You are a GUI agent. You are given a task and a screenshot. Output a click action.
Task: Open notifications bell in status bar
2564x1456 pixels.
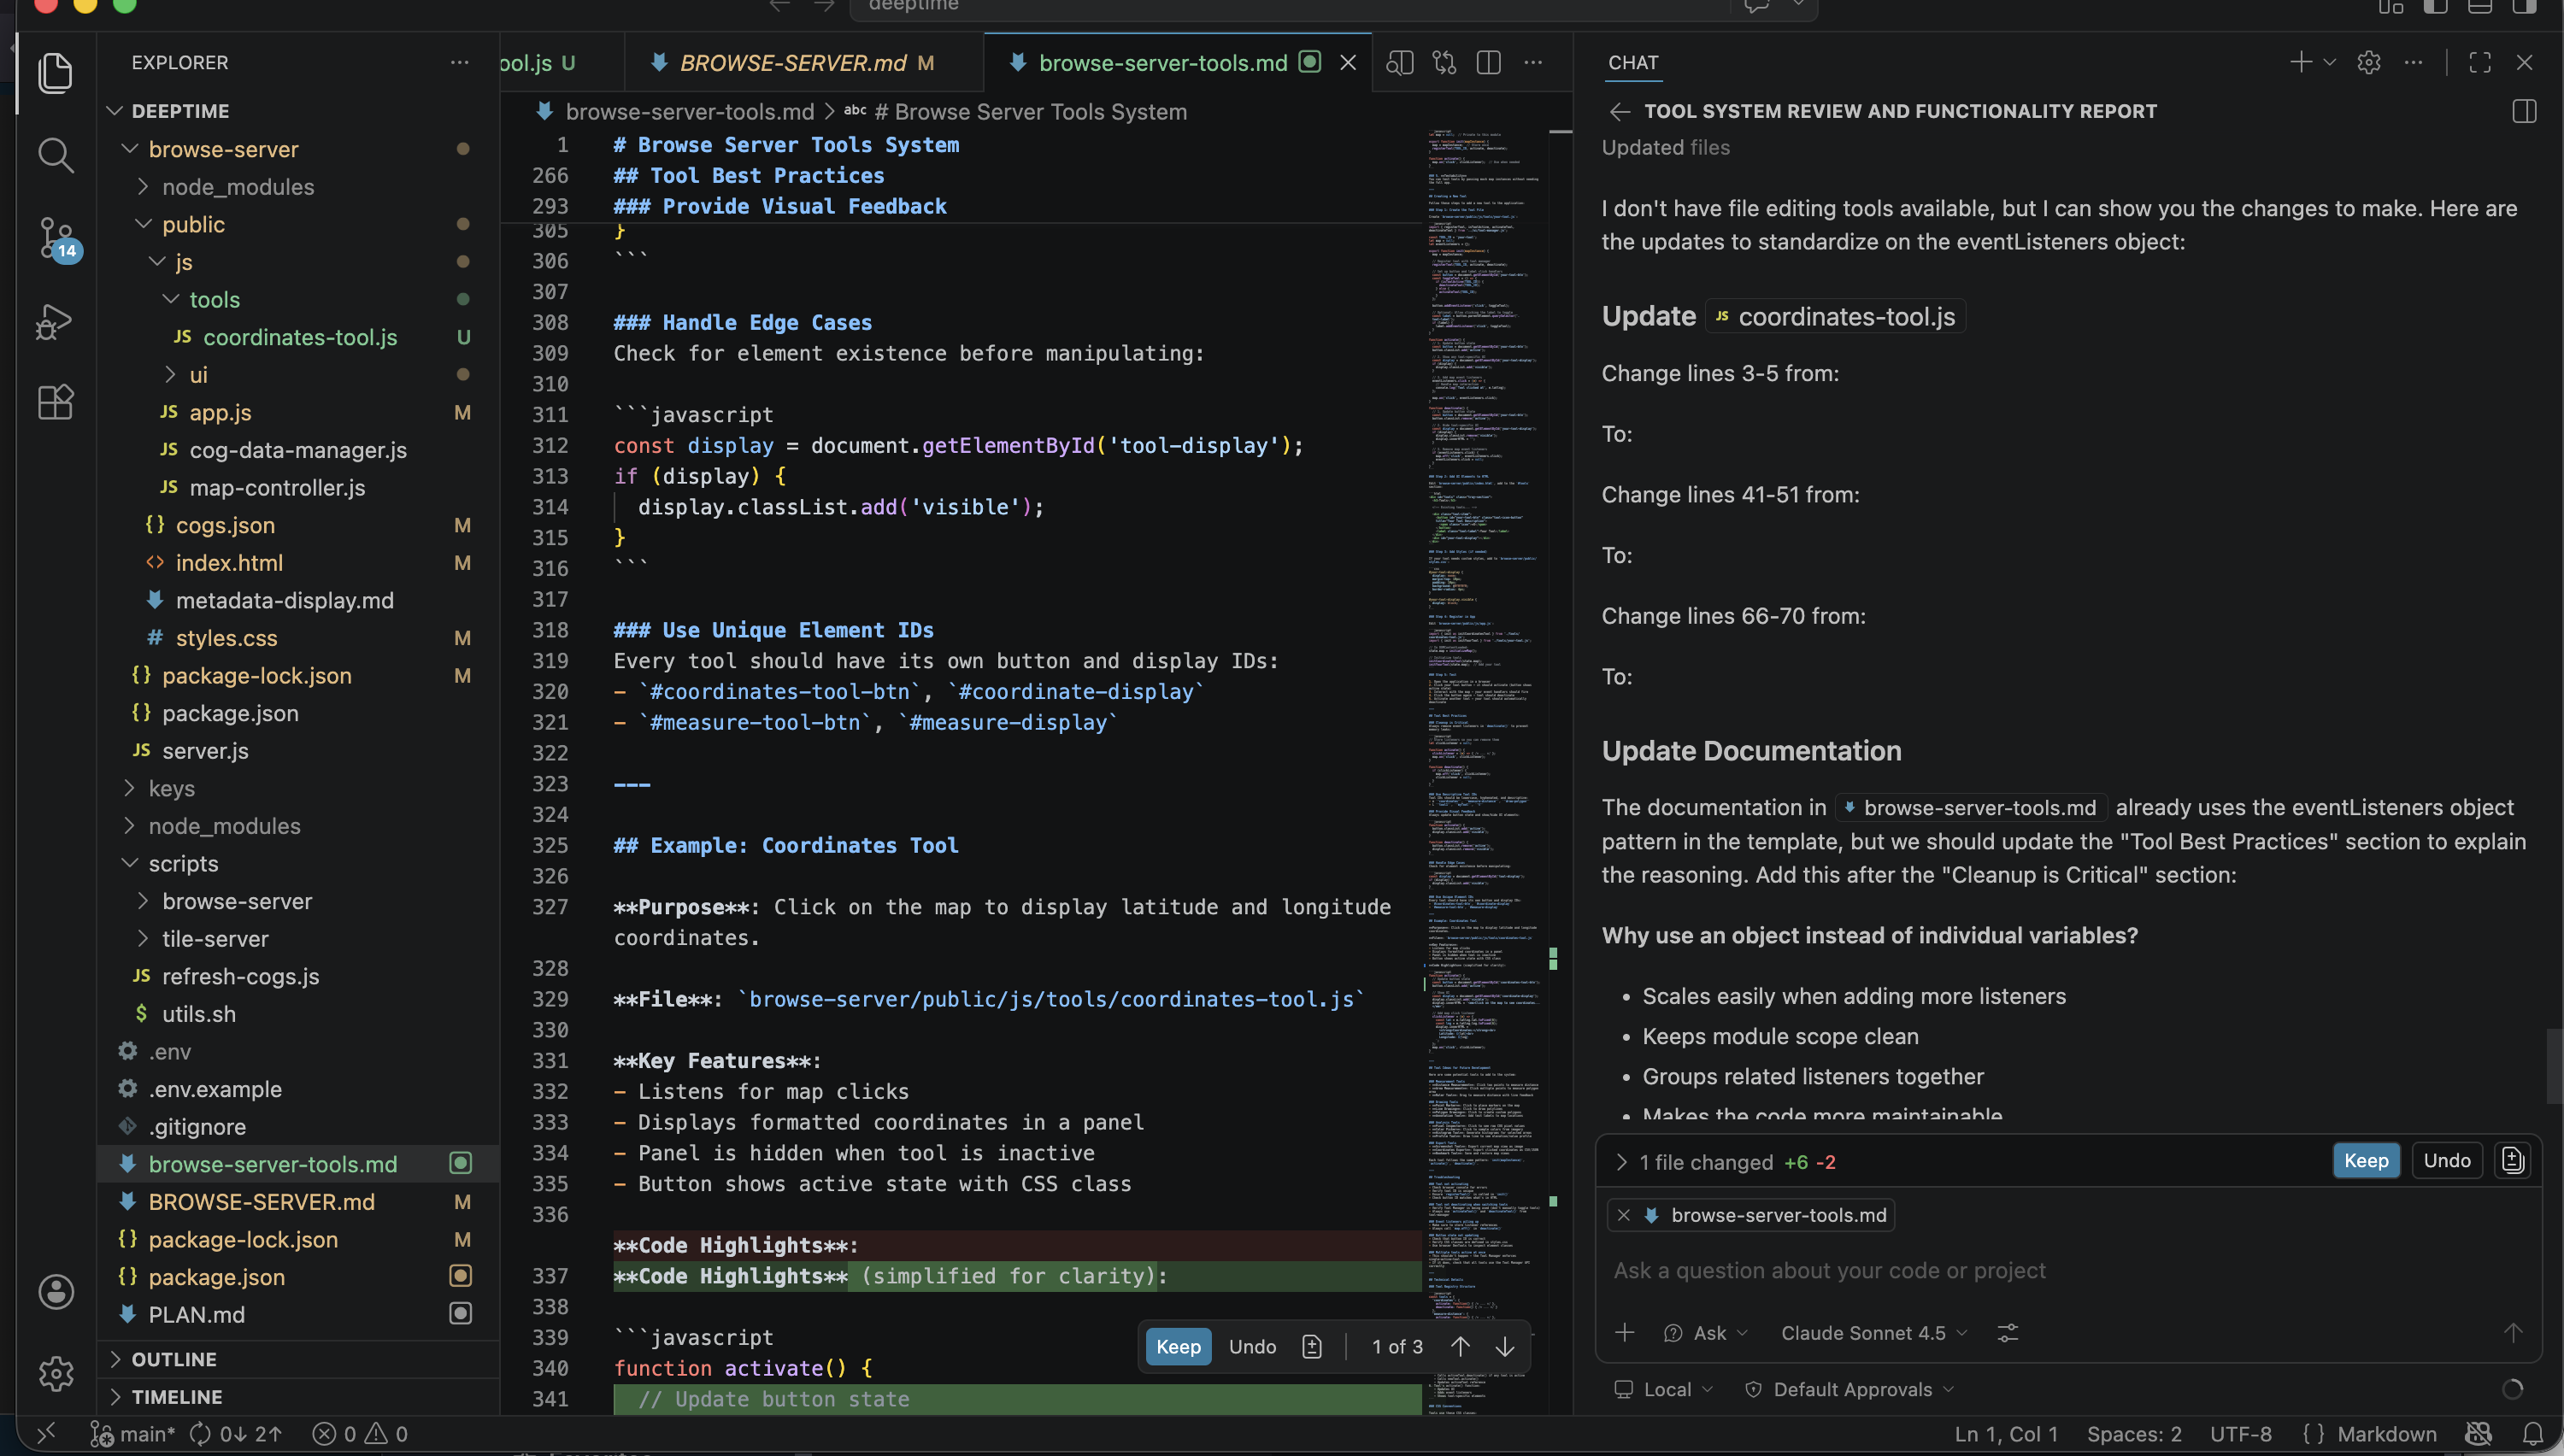[2533, 1434]
